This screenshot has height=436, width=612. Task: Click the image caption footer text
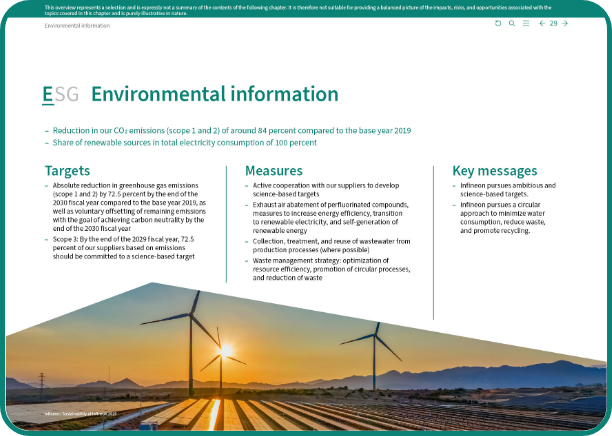(x=81, y=412)
